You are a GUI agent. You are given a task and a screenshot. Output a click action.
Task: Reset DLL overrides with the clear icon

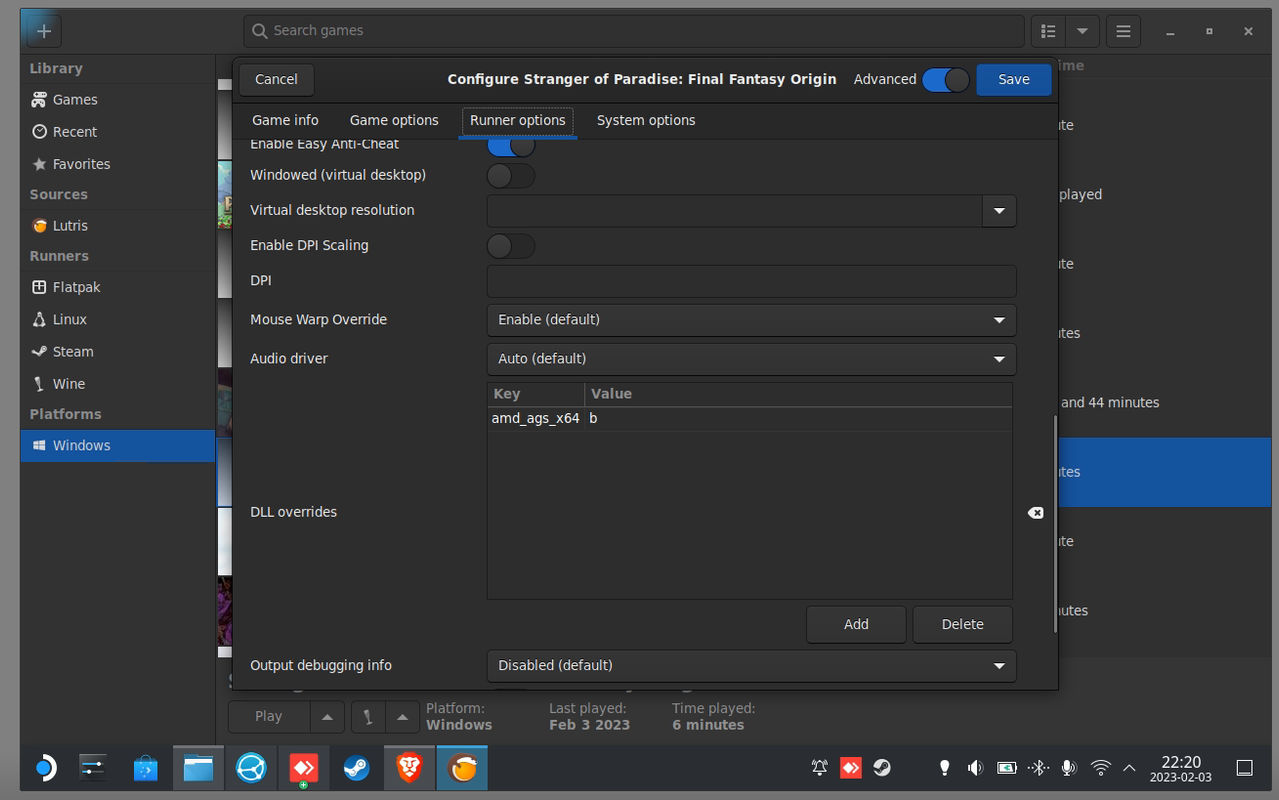1036,512
